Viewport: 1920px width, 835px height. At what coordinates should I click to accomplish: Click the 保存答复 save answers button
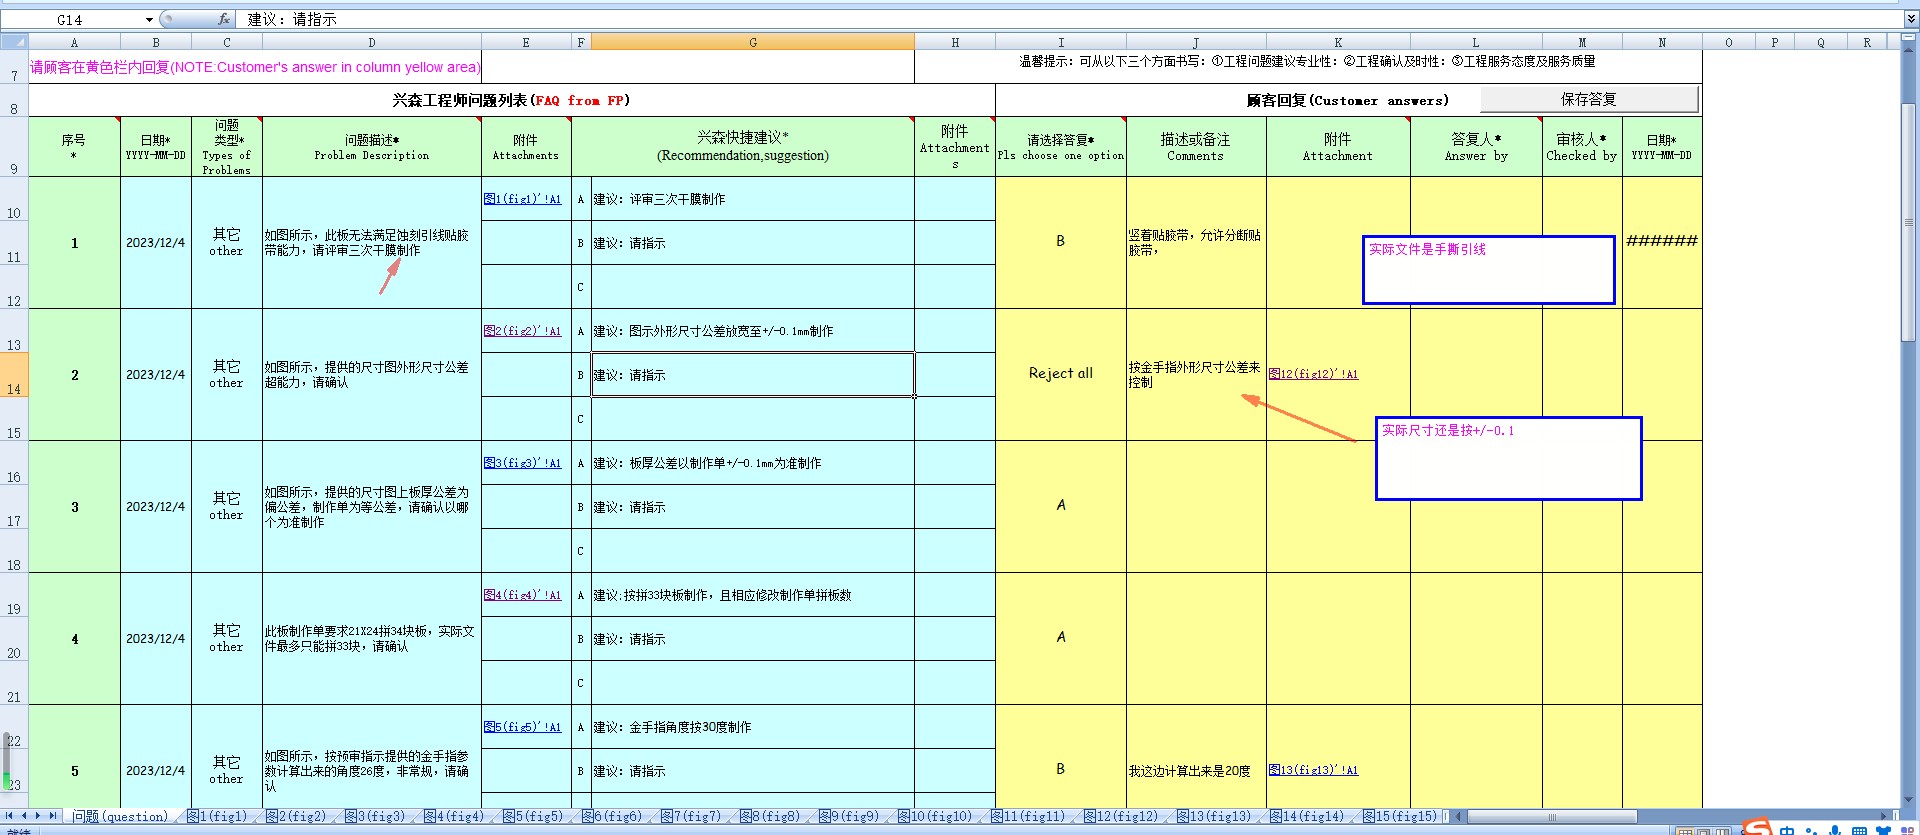coord(1589,99)
